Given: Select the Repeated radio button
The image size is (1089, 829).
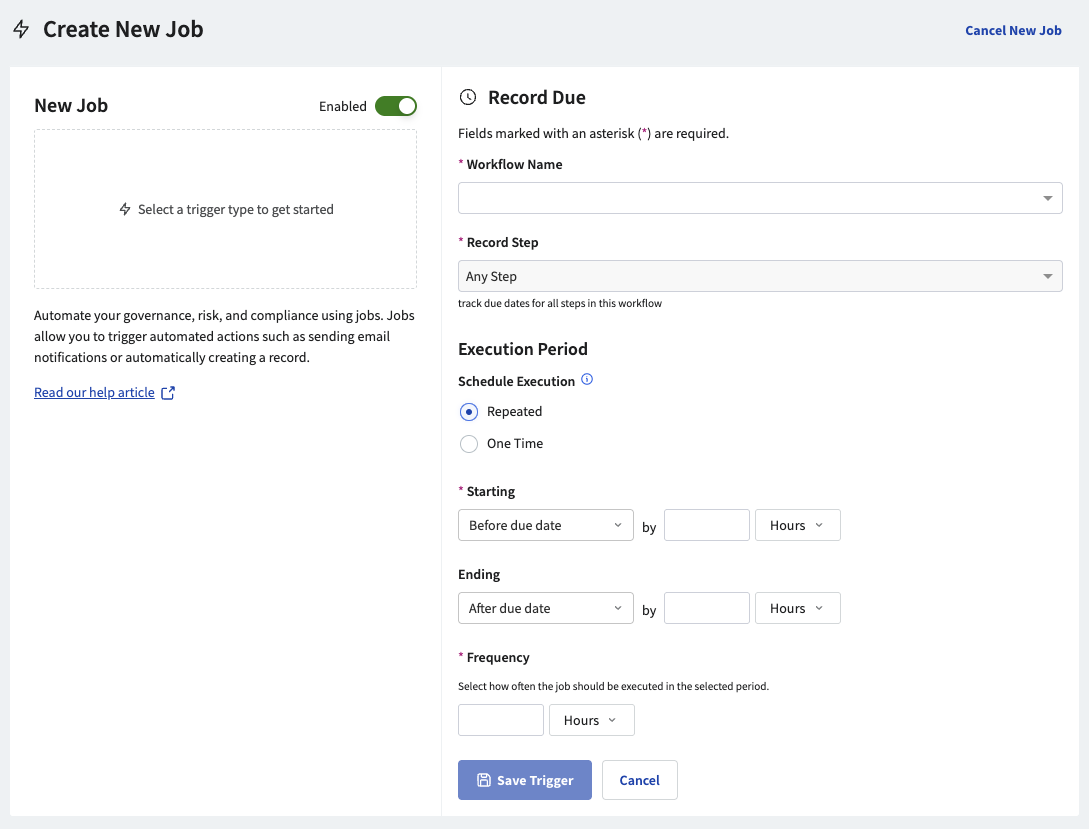Looking at the screenshot, I should (x=469, y=412).
